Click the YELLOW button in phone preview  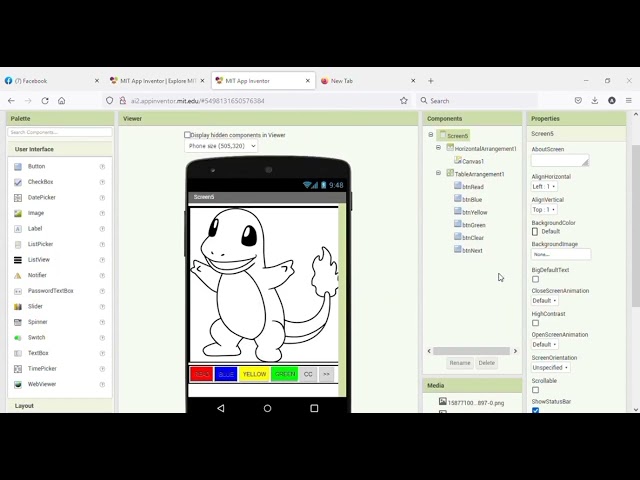coord(254,374)
